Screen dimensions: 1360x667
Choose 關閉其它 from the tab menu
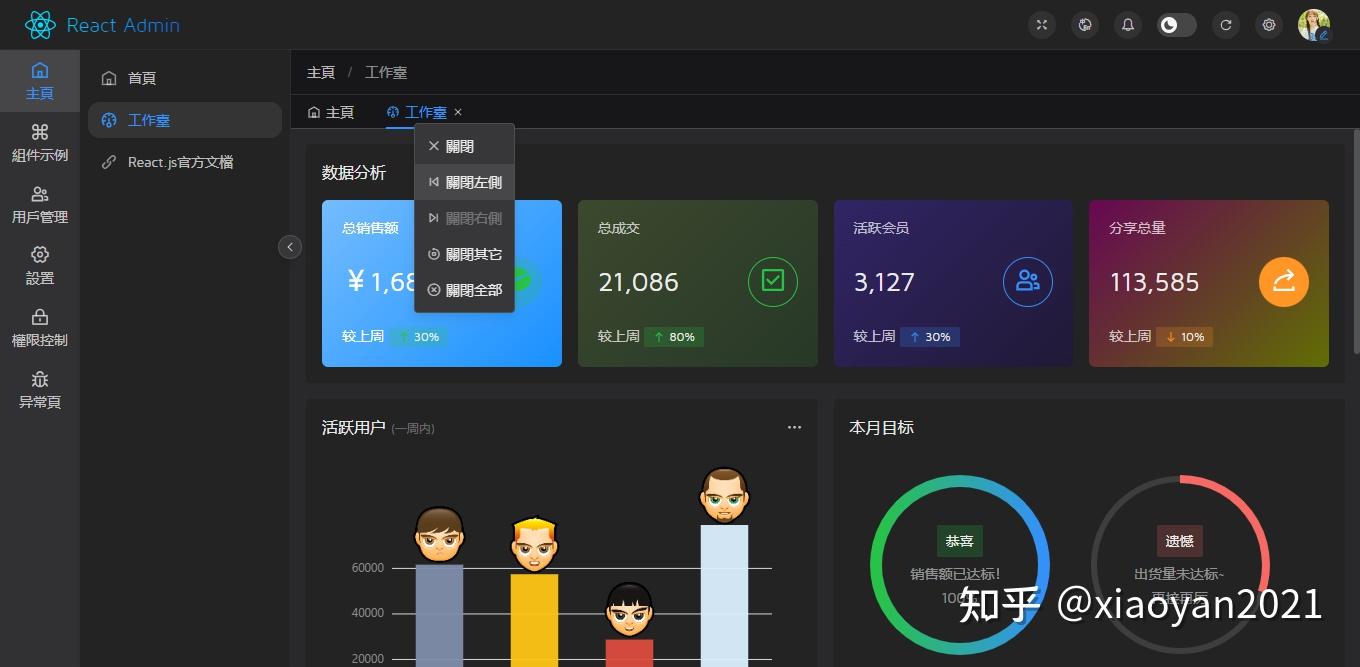(x=464, y=253)
